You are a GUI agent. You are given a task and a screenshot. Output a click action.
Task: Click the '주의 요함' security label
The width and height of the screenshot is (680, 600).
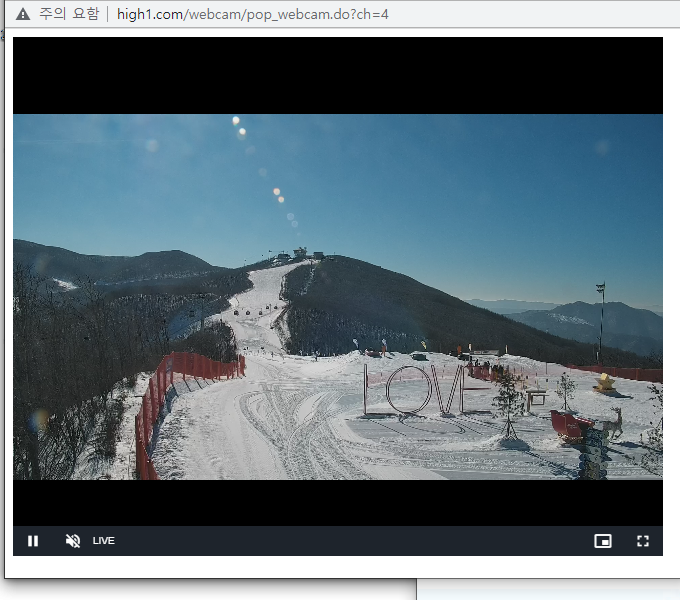(x=69, y=15)
